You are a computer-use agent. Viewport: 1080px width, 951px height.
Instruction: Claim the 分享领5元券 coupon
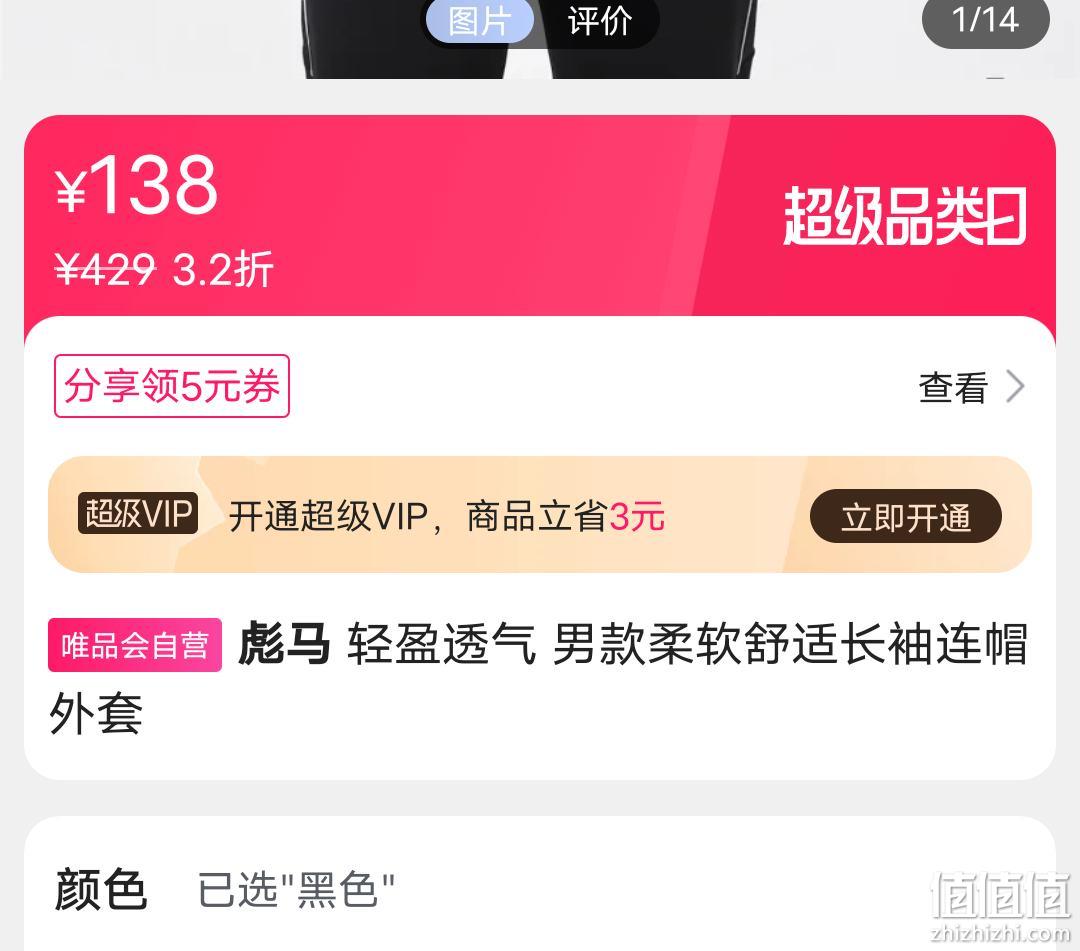[x=172, y=386]
